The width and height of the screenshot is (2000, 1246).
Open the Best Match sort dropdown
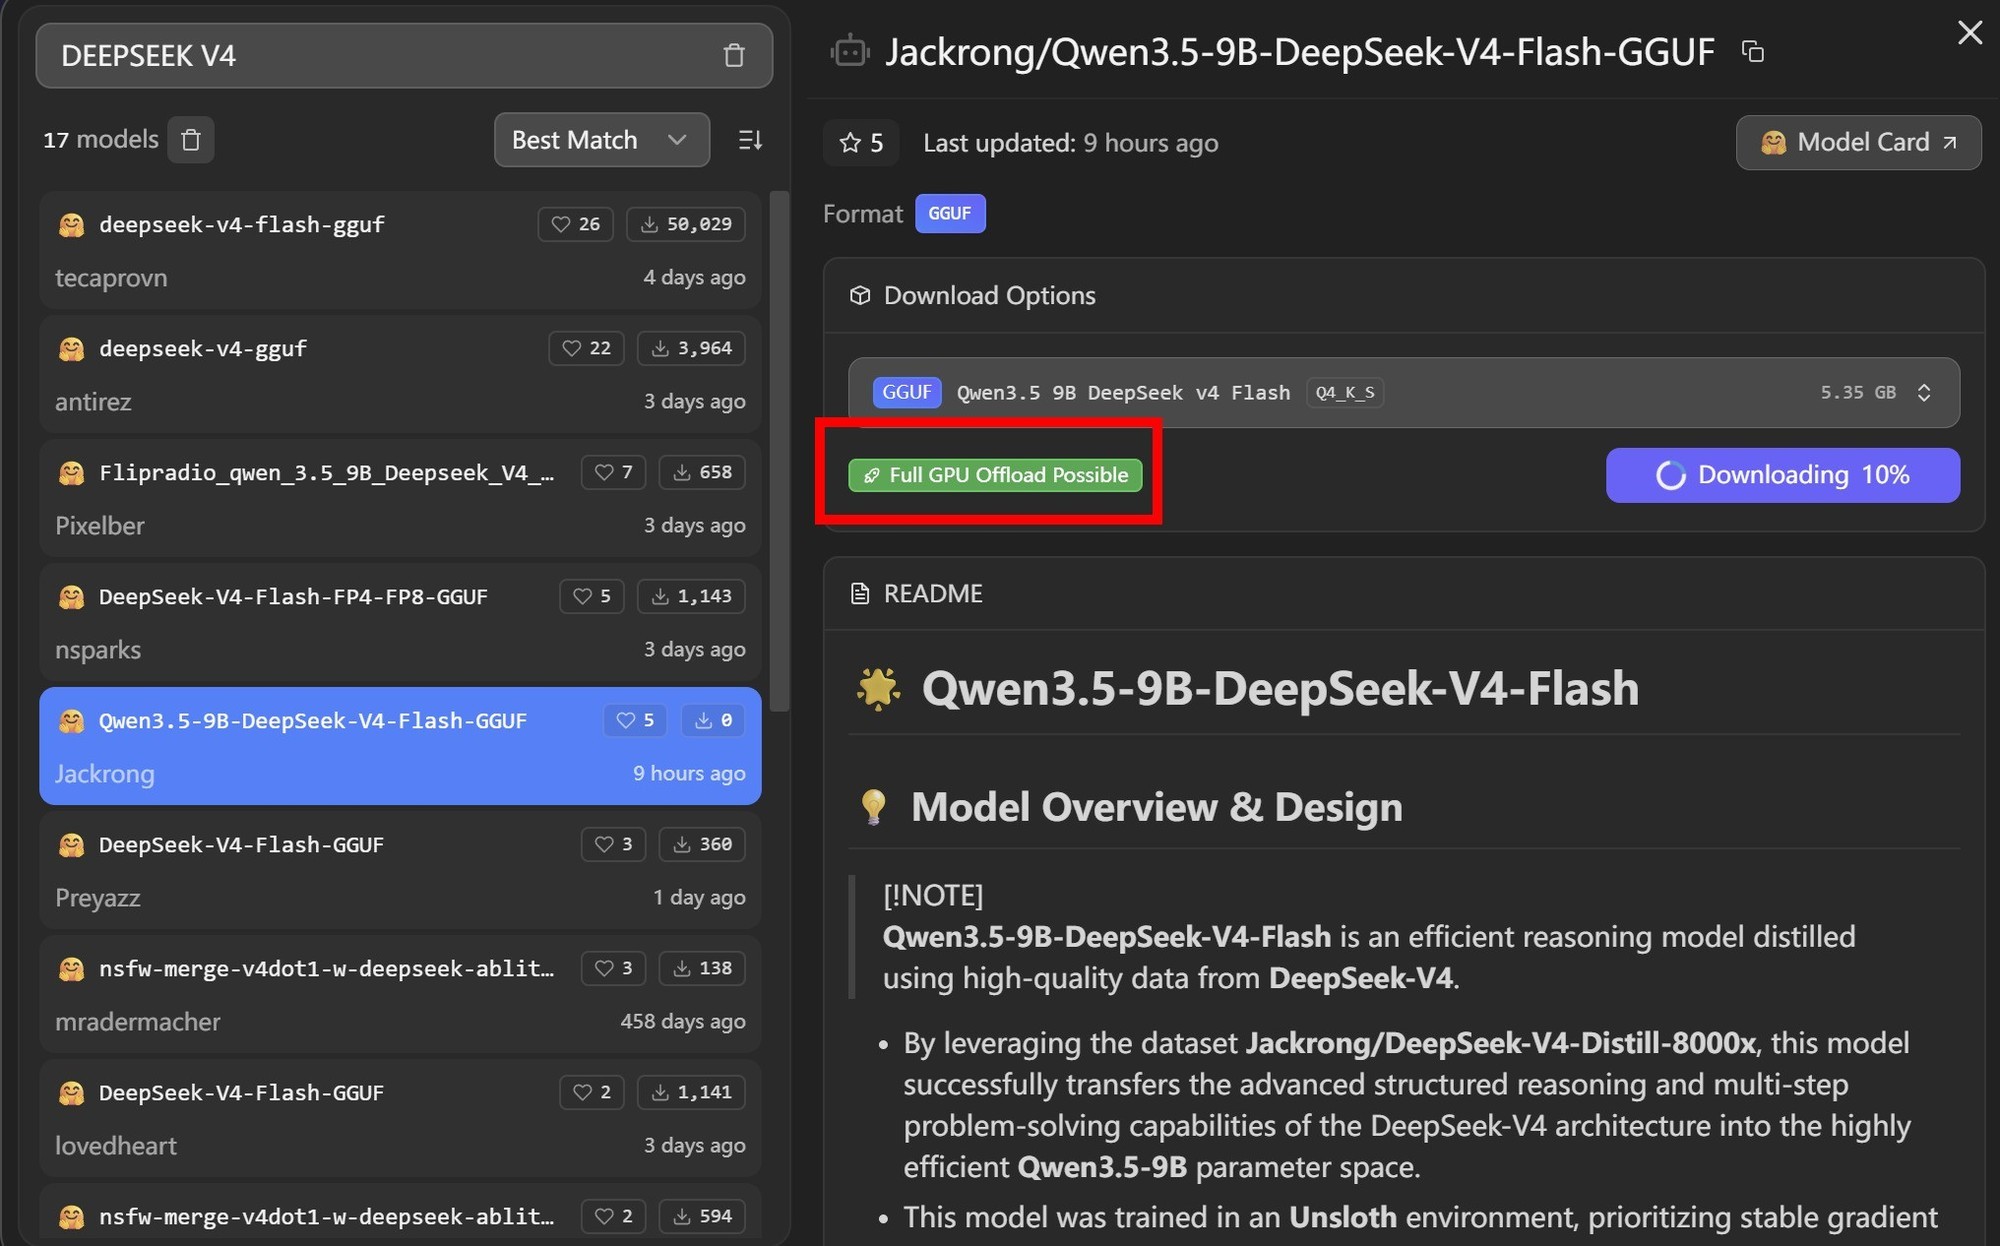(x=602, y=140)
